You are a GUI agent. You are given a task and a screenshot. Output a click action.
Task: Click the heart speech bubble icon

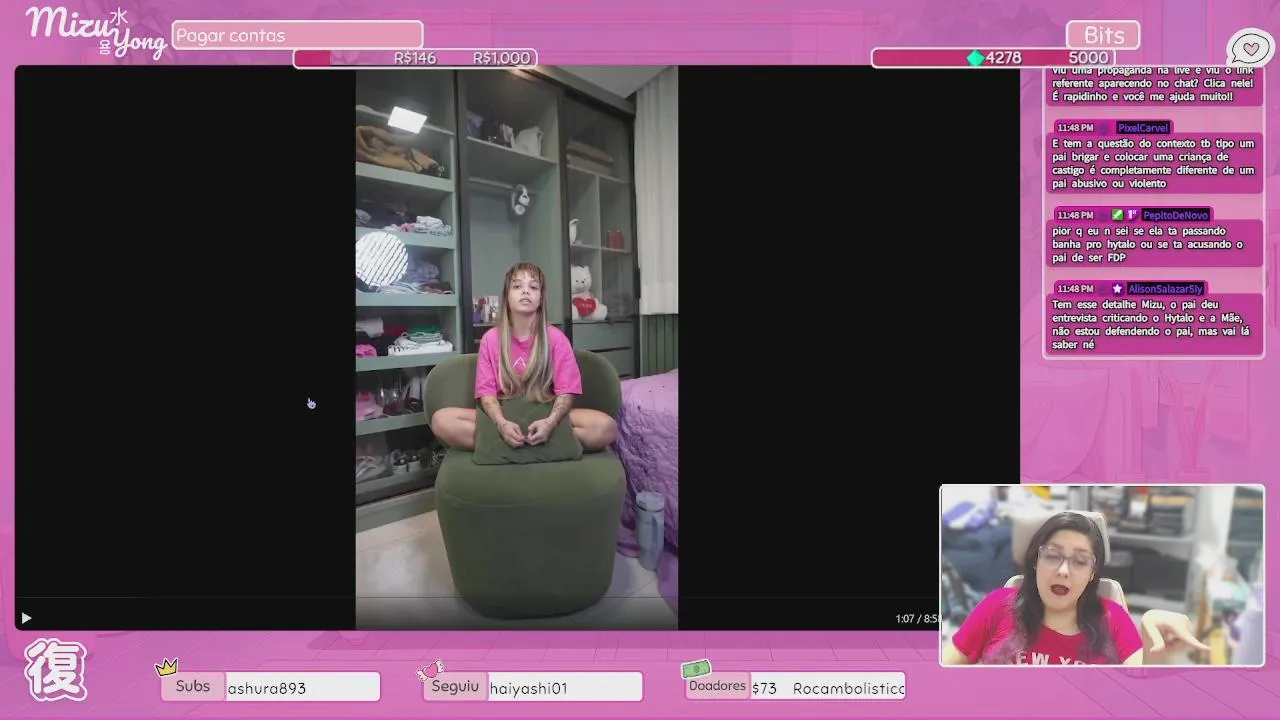pos(1250,48)
